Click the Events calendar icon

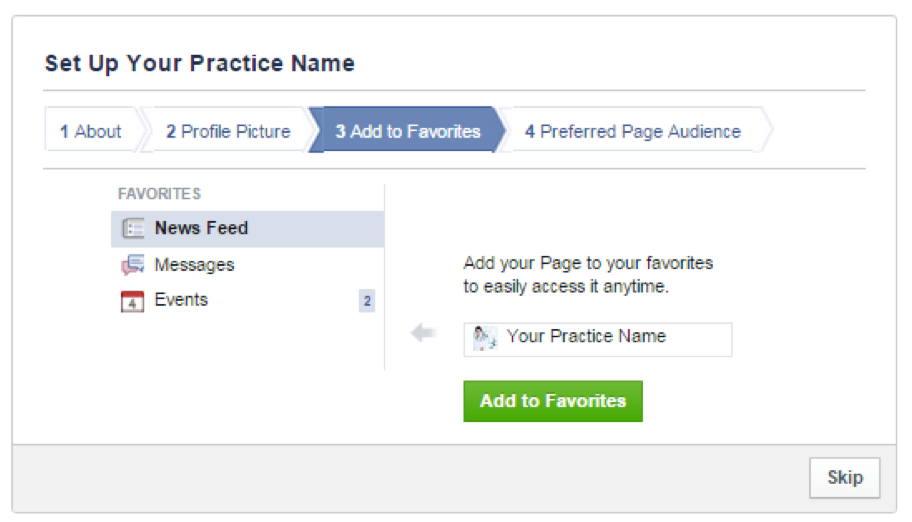point(133,301)
